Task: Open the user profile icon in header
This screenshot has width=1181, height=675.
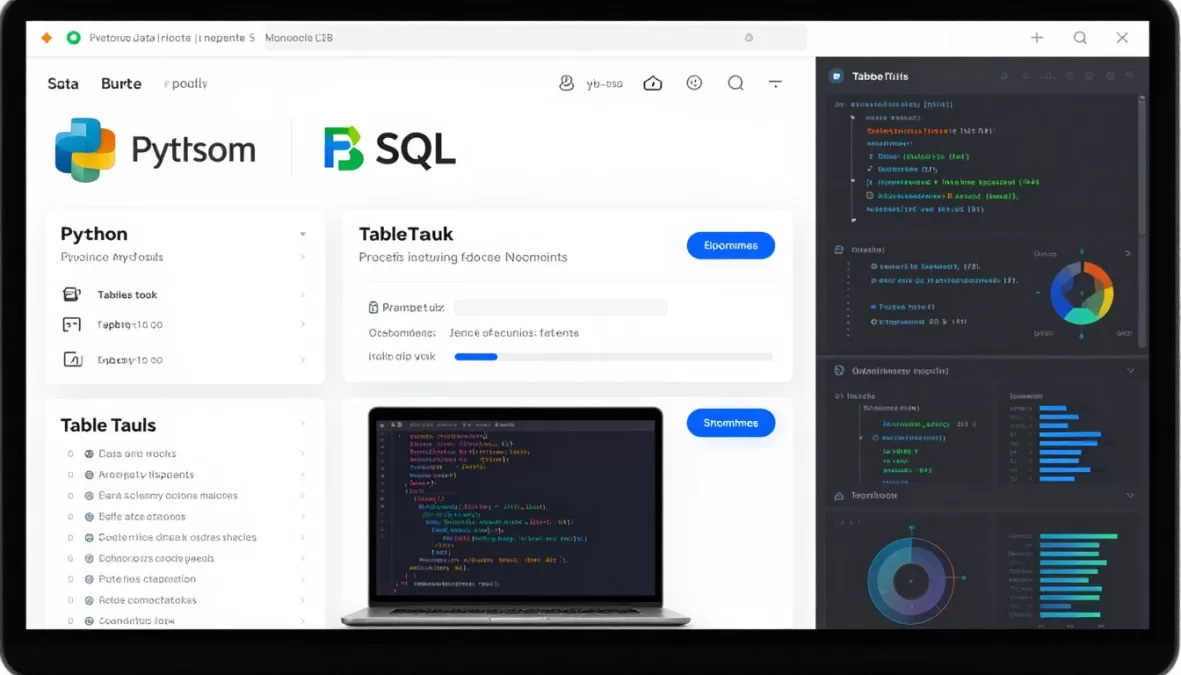Action: (566, 84)
